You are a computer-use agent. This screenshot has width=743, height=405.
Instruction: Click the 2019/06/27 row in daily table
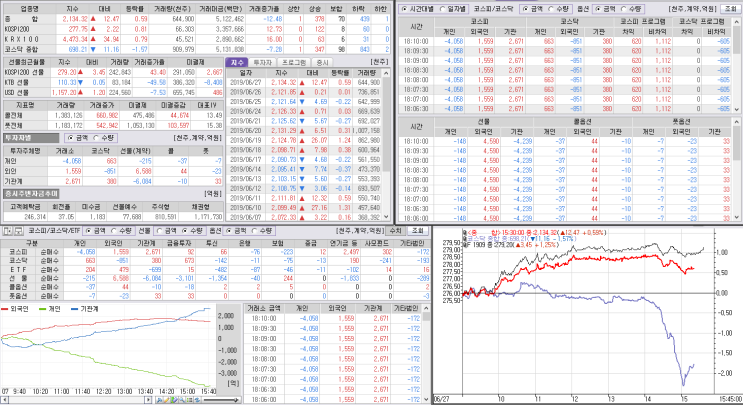(304, 82)
